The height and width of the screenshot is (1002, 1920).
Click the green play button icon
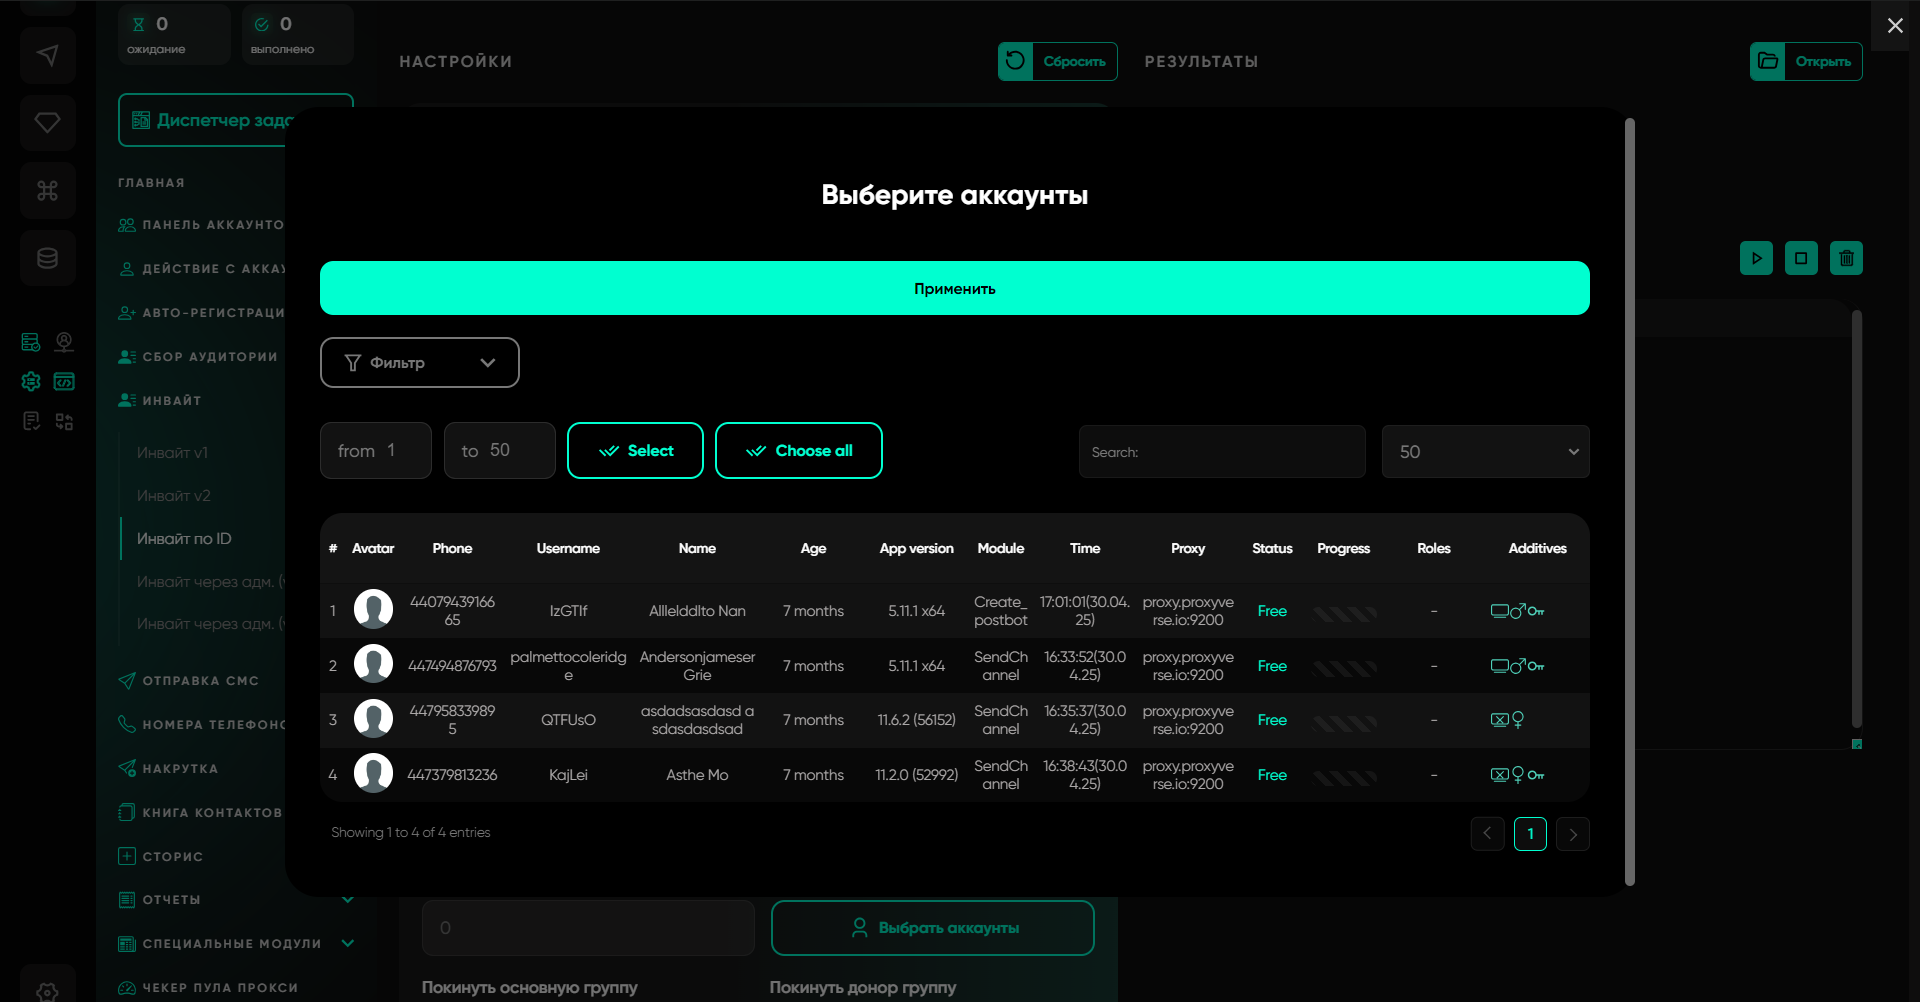1756,258
